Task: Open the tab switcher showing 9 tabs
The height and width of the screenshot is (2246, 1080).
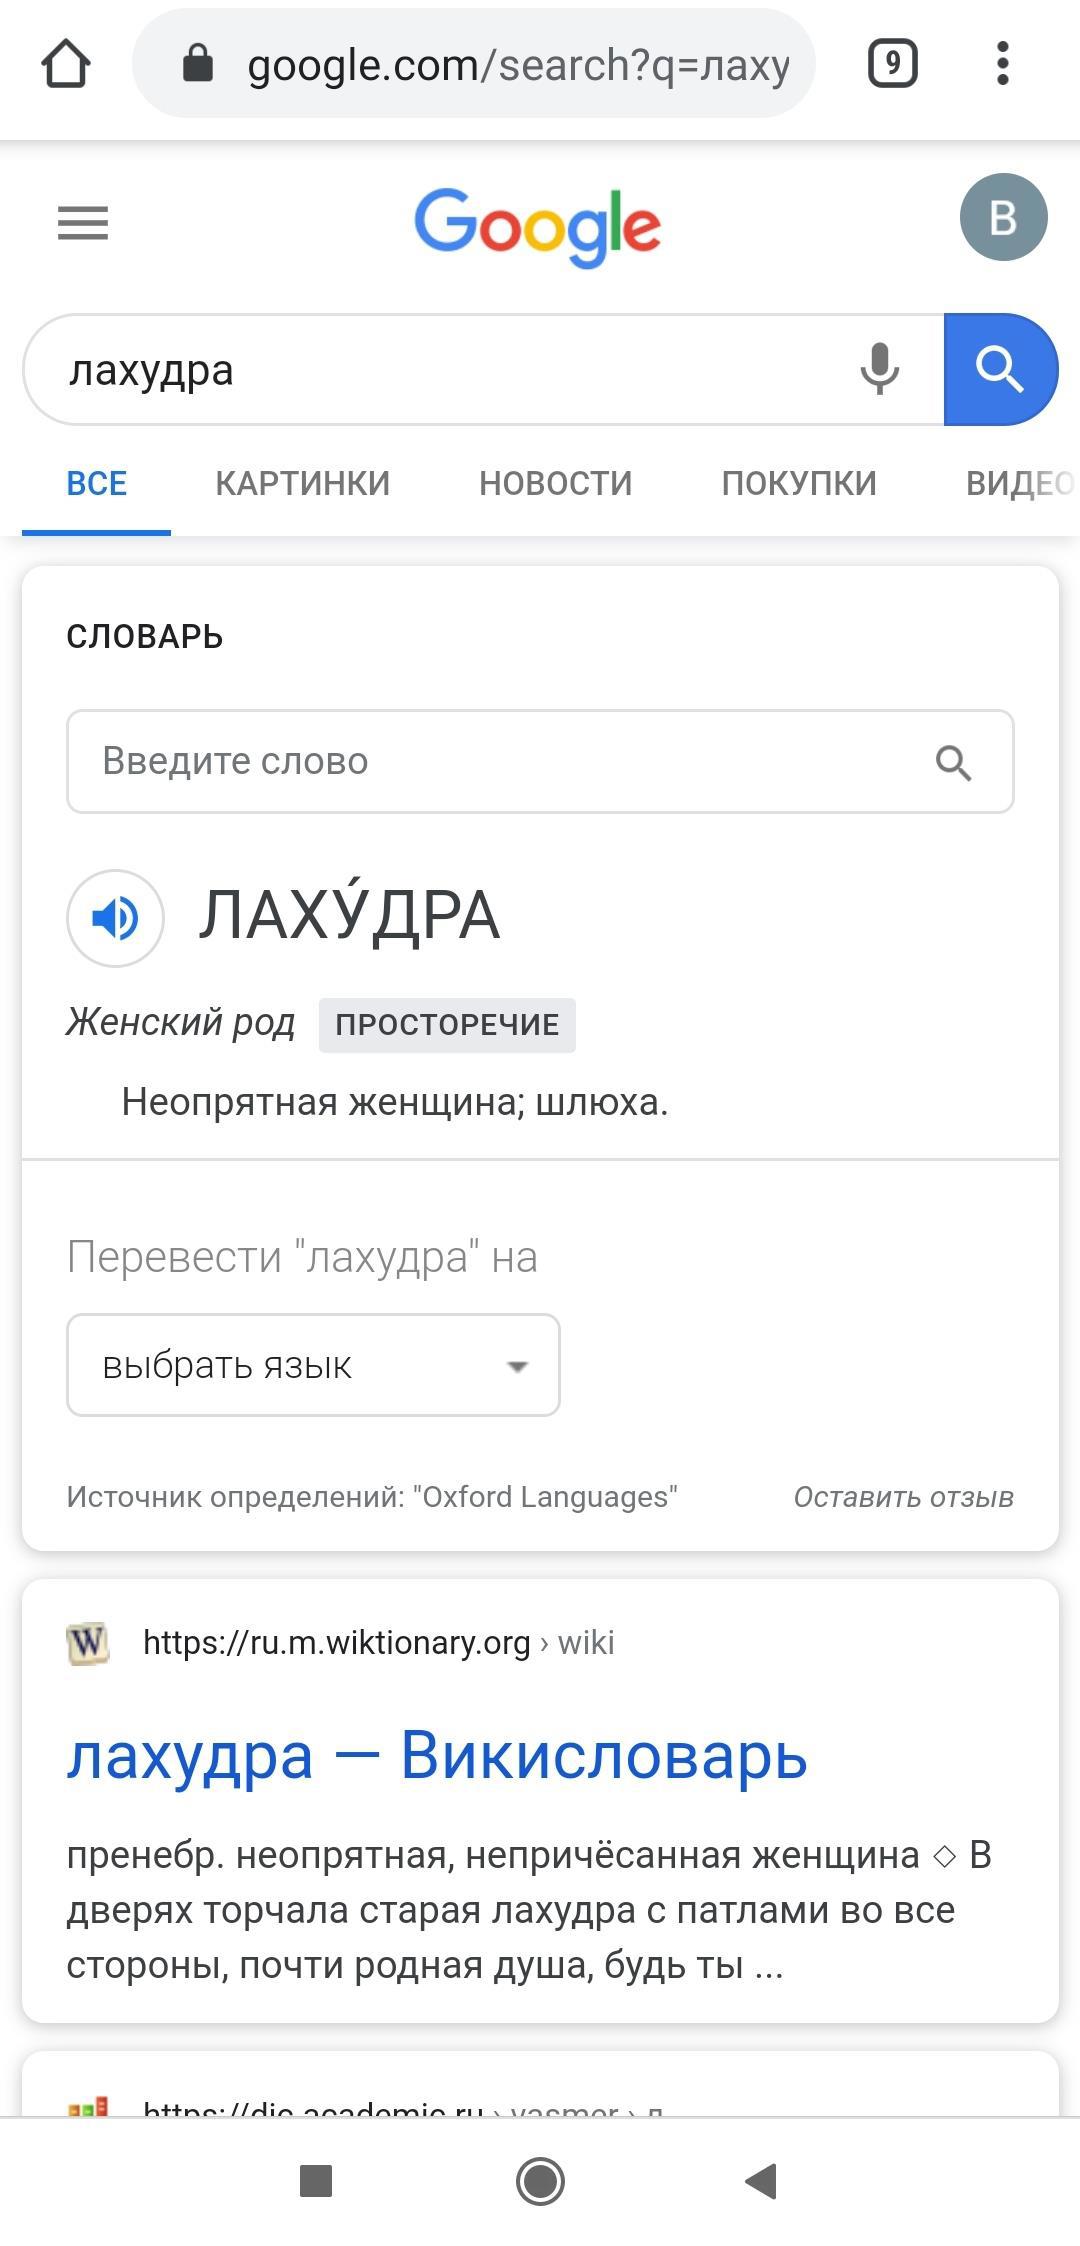Action: click(x=892, y=65)
